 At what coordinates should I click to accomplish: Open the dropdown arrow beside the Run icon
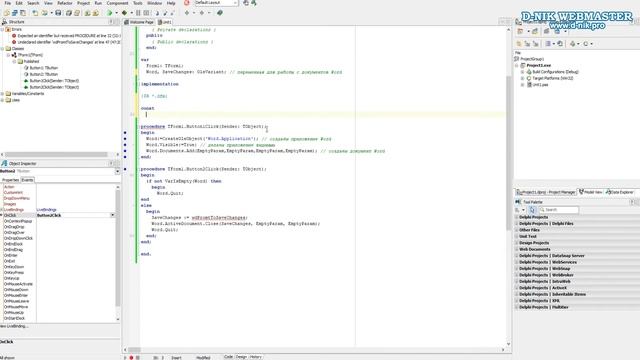116,13
